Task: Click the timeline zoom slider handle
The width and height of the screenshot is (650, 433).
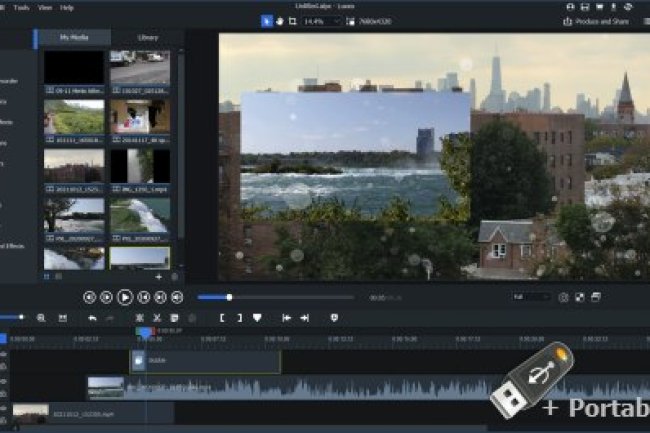Action: point(21,317)
